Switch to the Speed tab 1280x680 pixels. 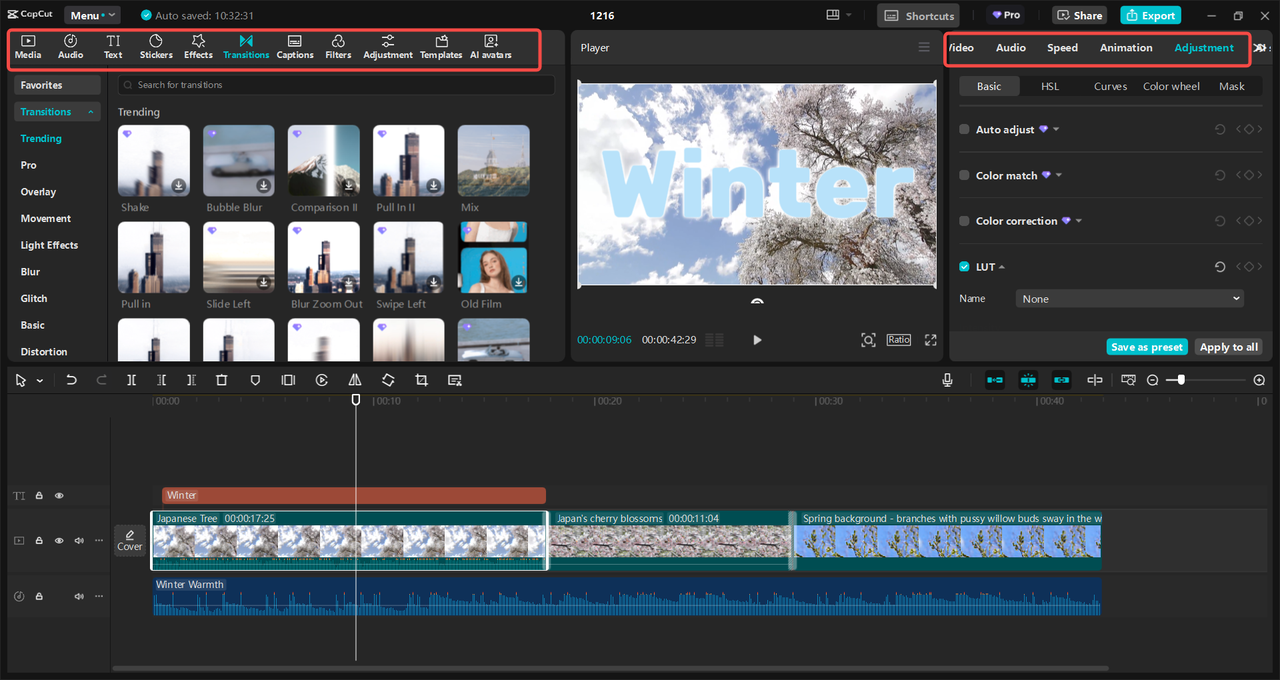pos(1062,48)
